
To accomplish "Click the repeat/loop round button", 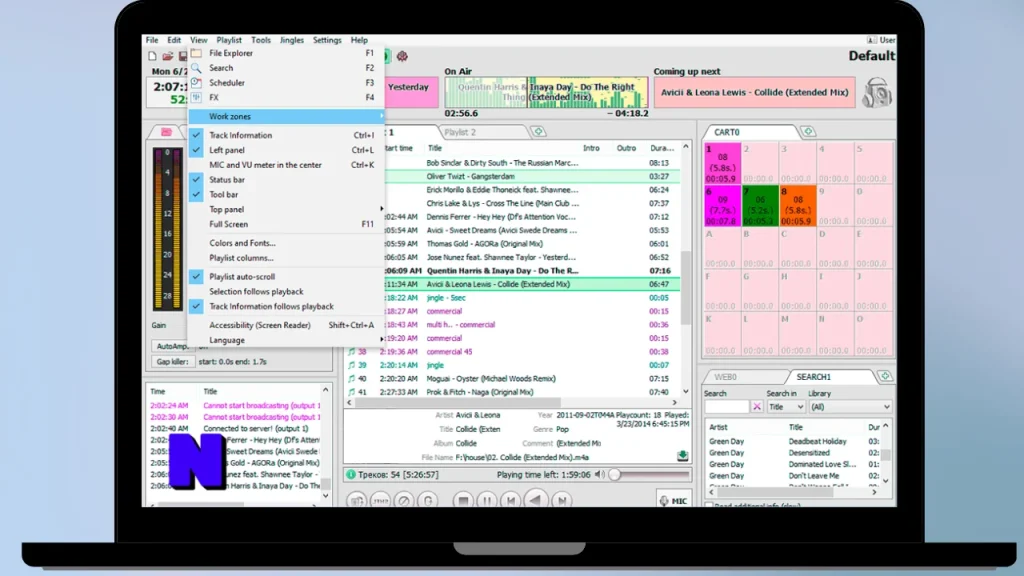I will point(428,500).
